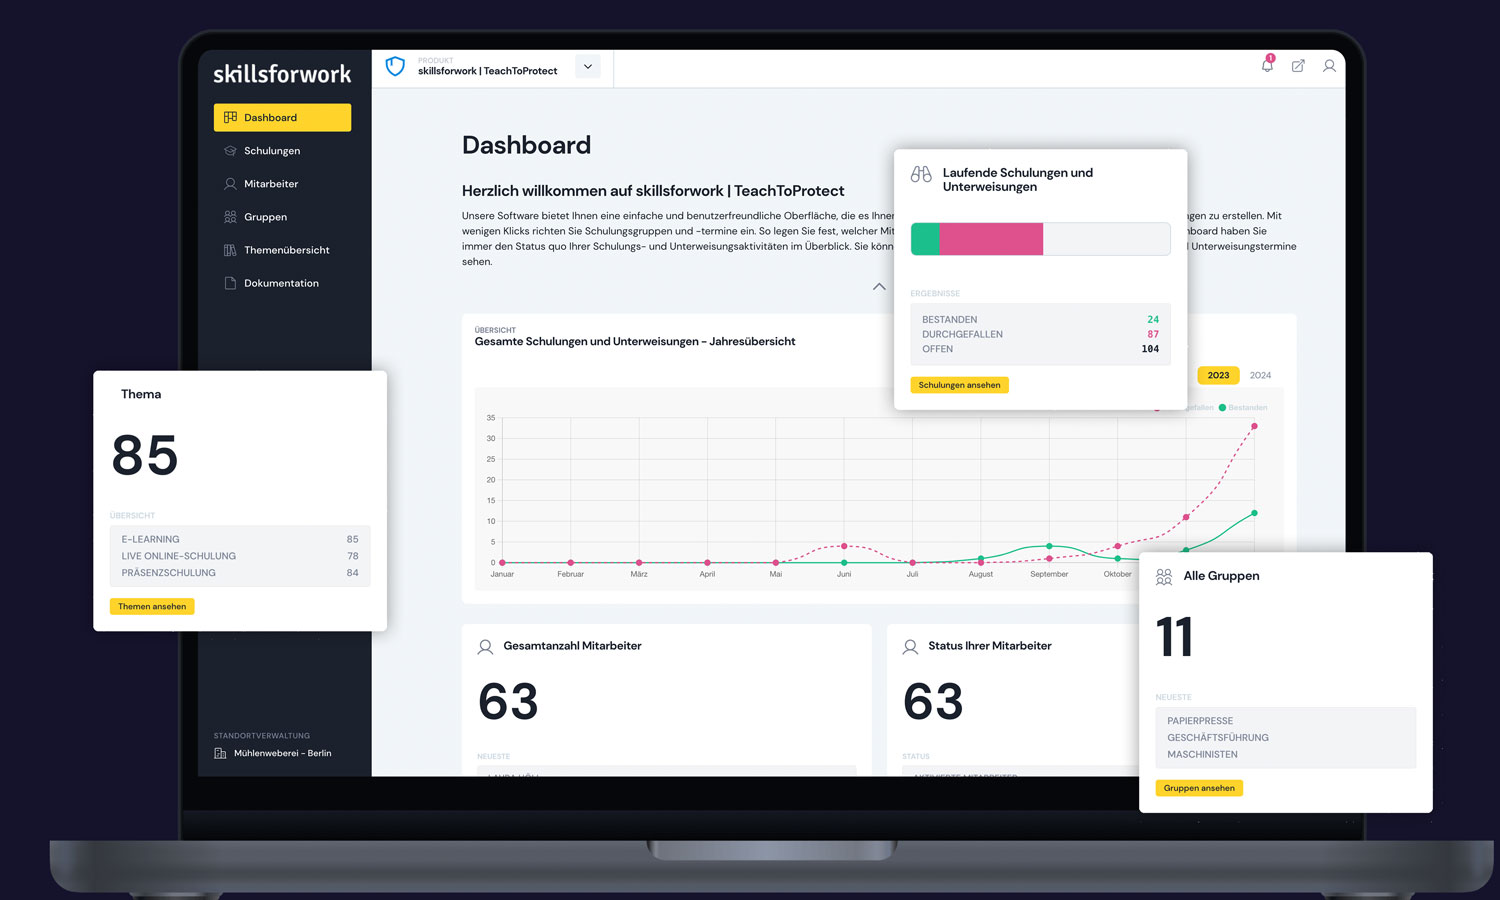1500x900 pixels.
Task: Open notifications via the bell icon
Action: pos(1266,66)
